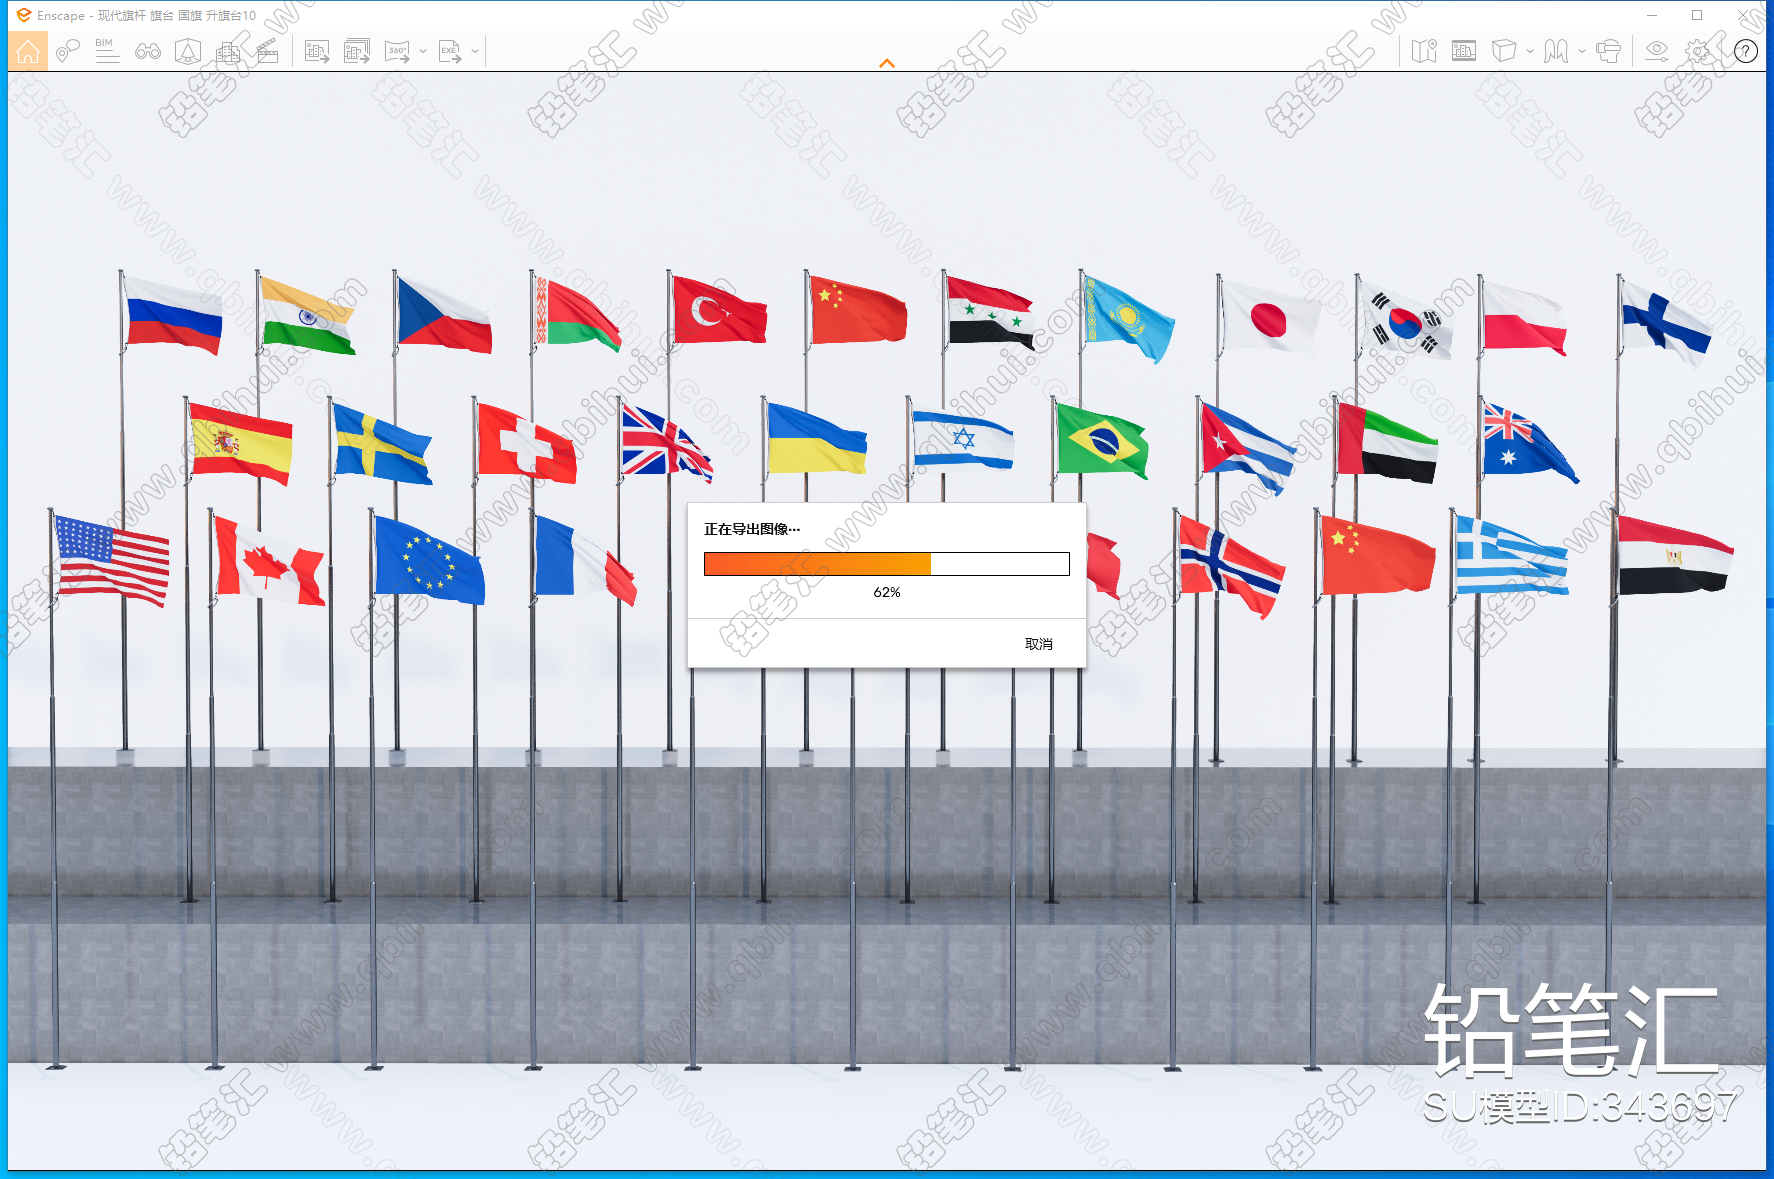Click the binoculars view icon
1774x1179 pixels.
(x=148, y=51)
